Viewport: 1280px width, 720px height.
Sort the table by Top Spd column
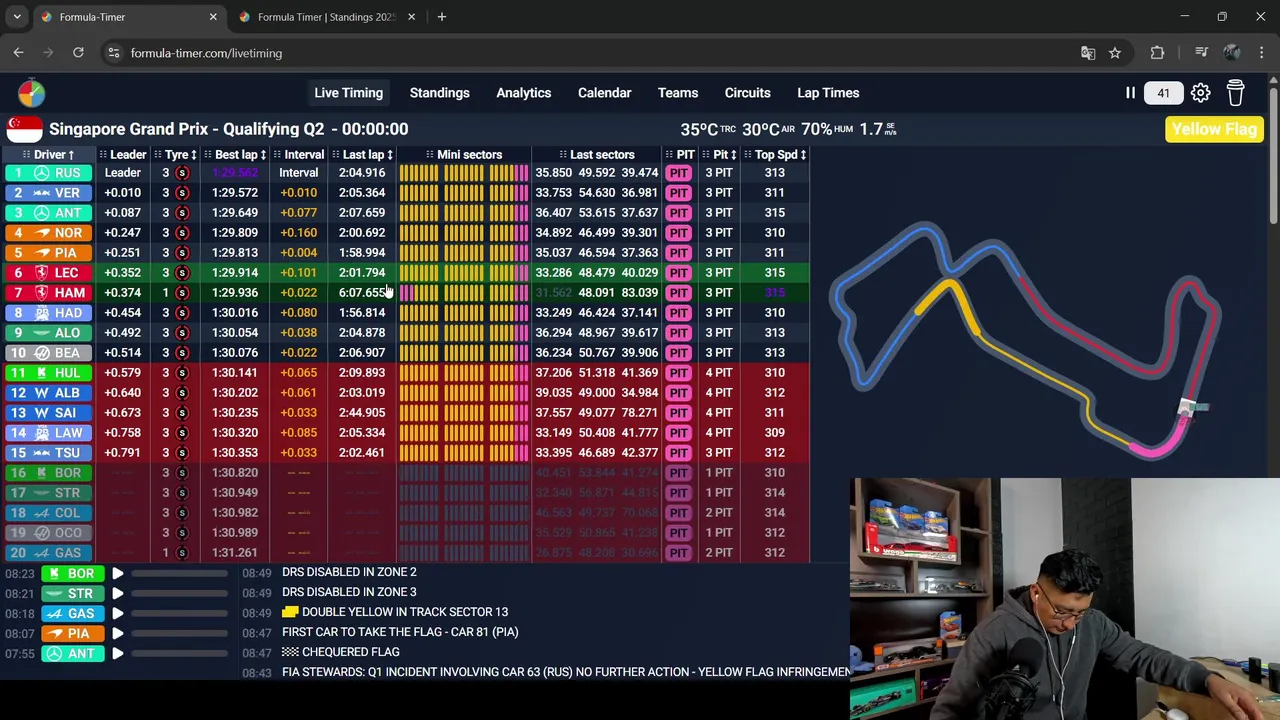click(x=775, y=155)
